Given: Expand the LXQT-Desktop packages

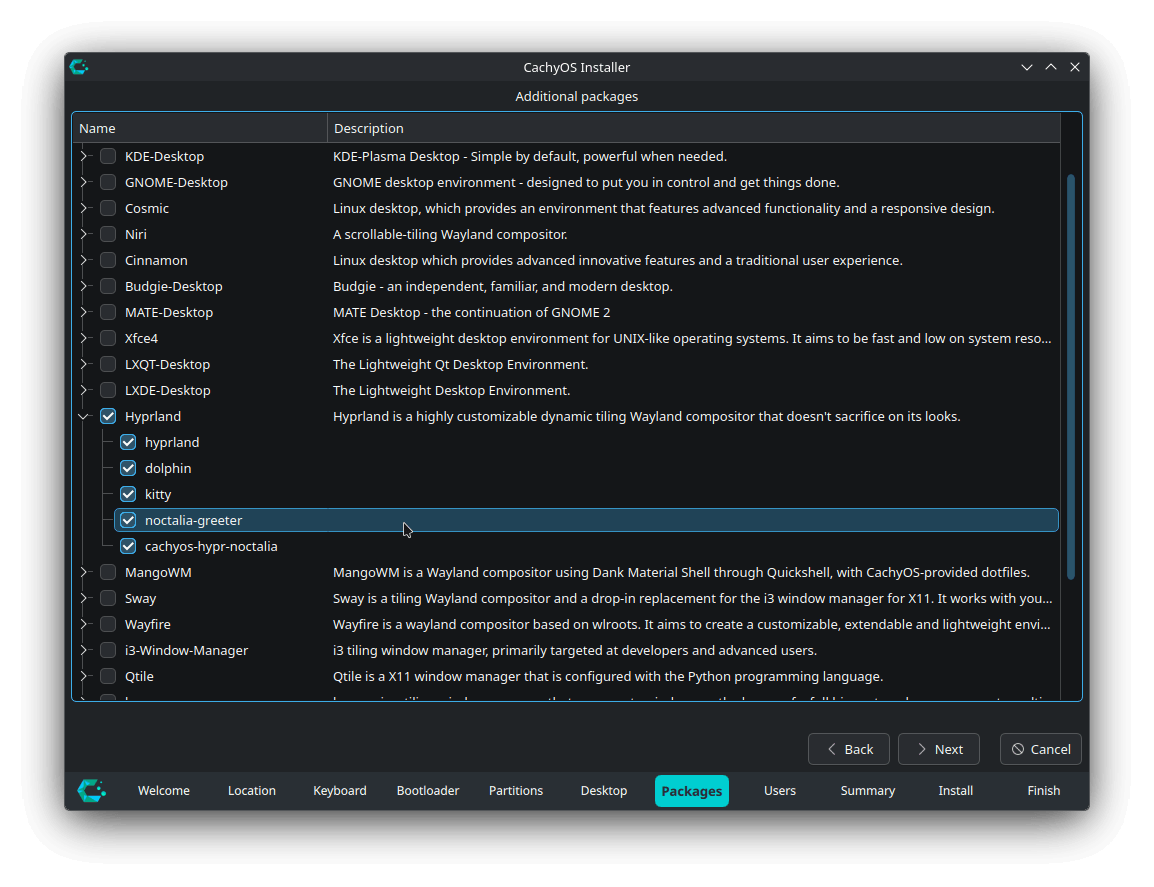Looking at the screenshot, I should tap(84, 364).
